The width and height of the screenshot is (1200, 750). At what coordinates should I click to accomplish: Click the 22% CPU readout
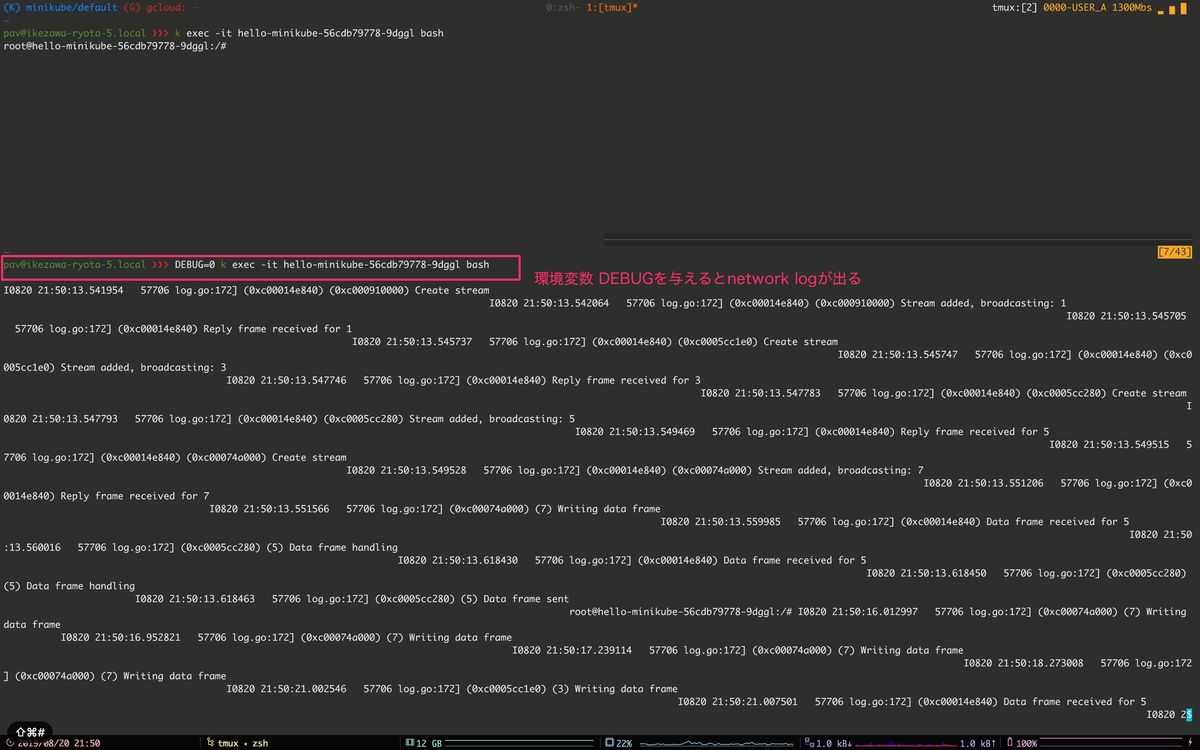pos(625,743)
